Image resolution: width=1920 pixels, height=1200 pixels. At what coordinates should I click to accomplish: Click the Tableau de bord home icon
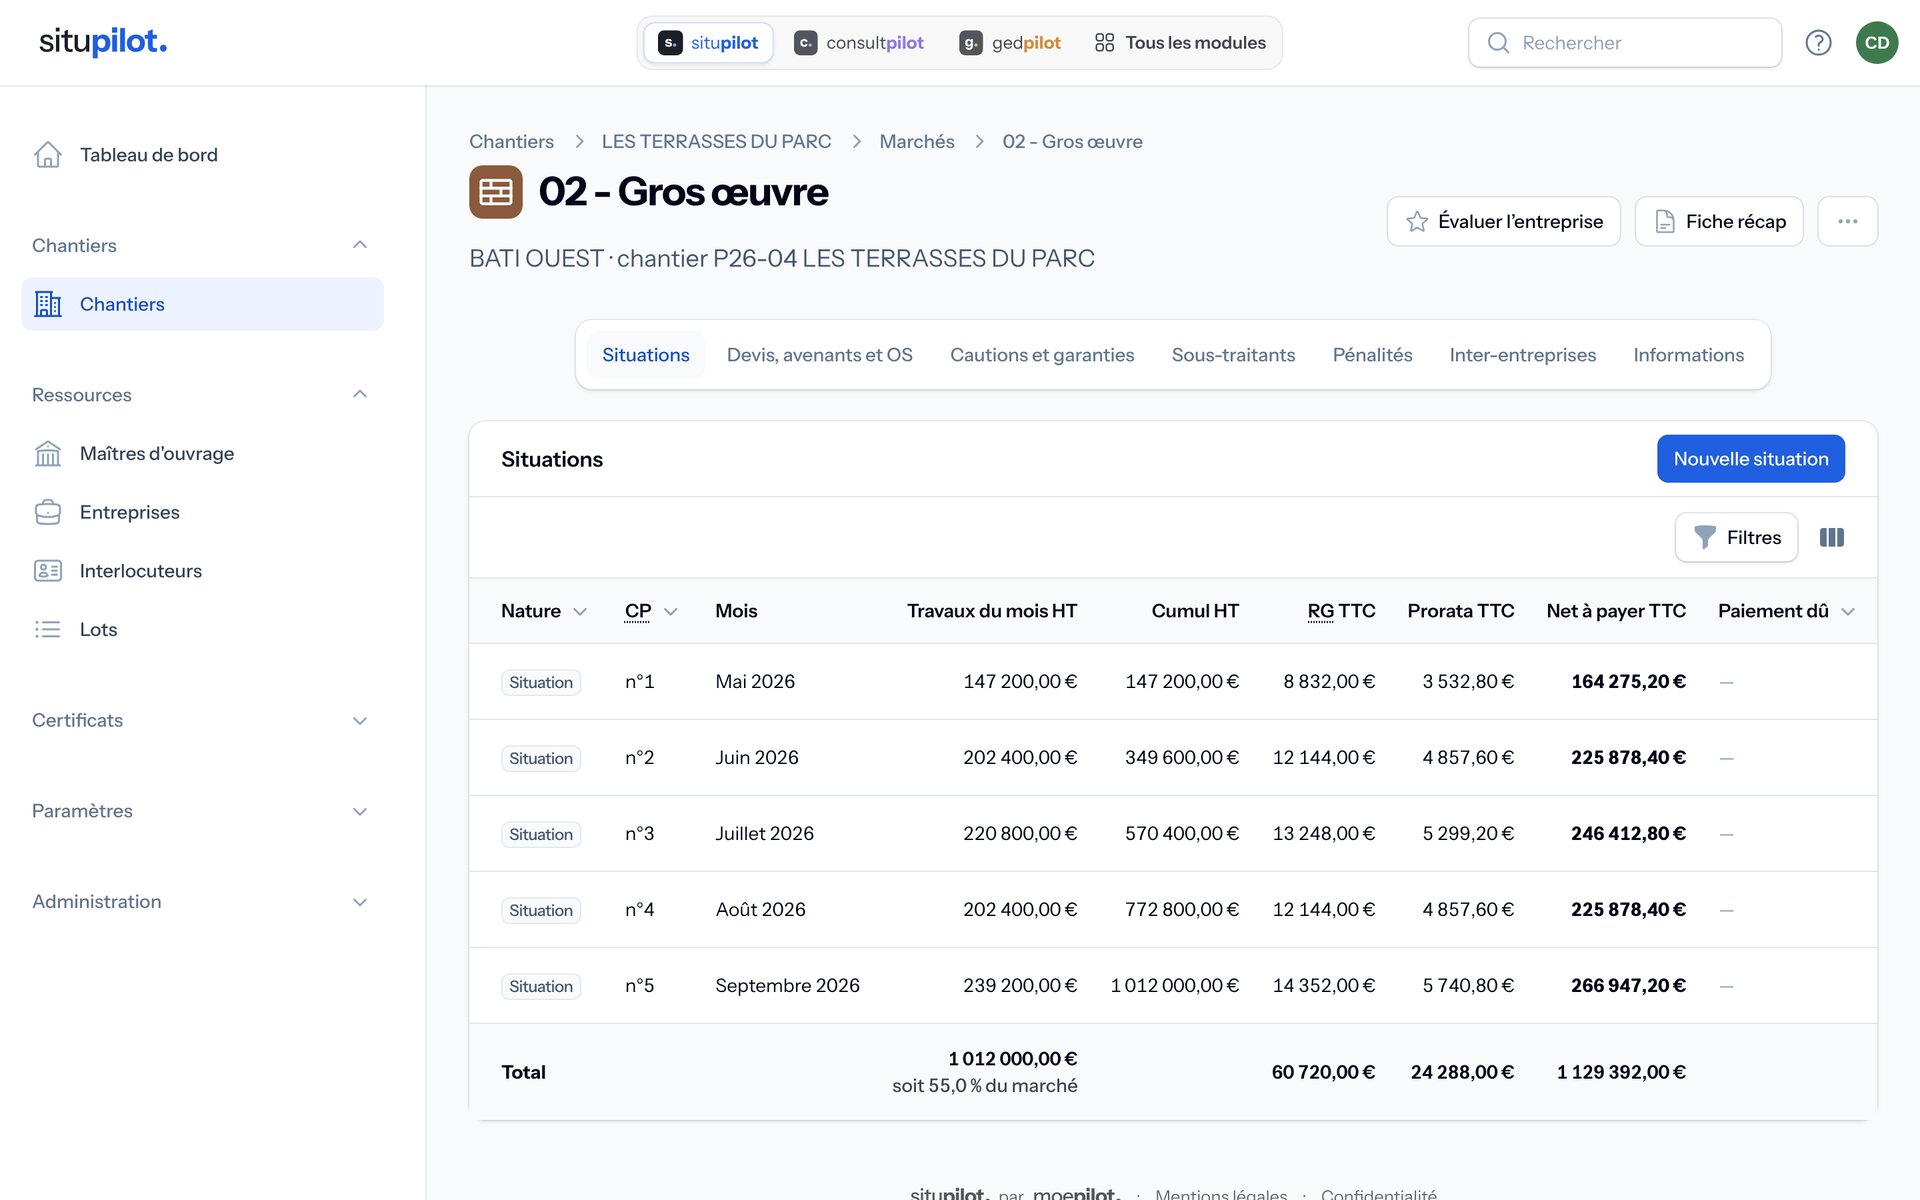(48, 155)
